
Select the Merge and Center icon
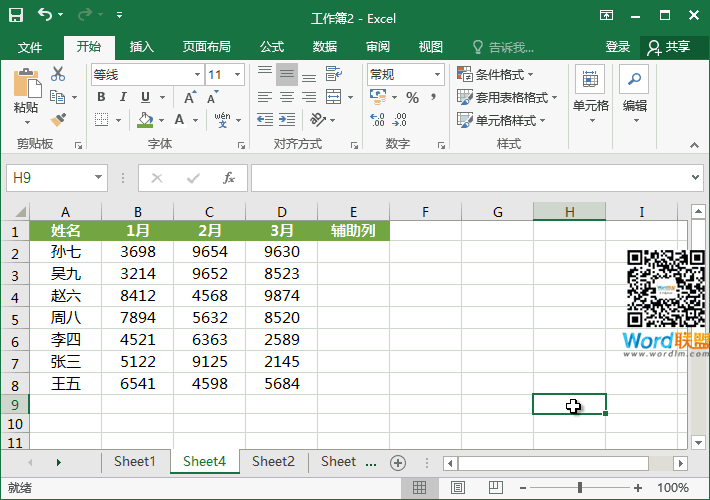tap(334, 96)
